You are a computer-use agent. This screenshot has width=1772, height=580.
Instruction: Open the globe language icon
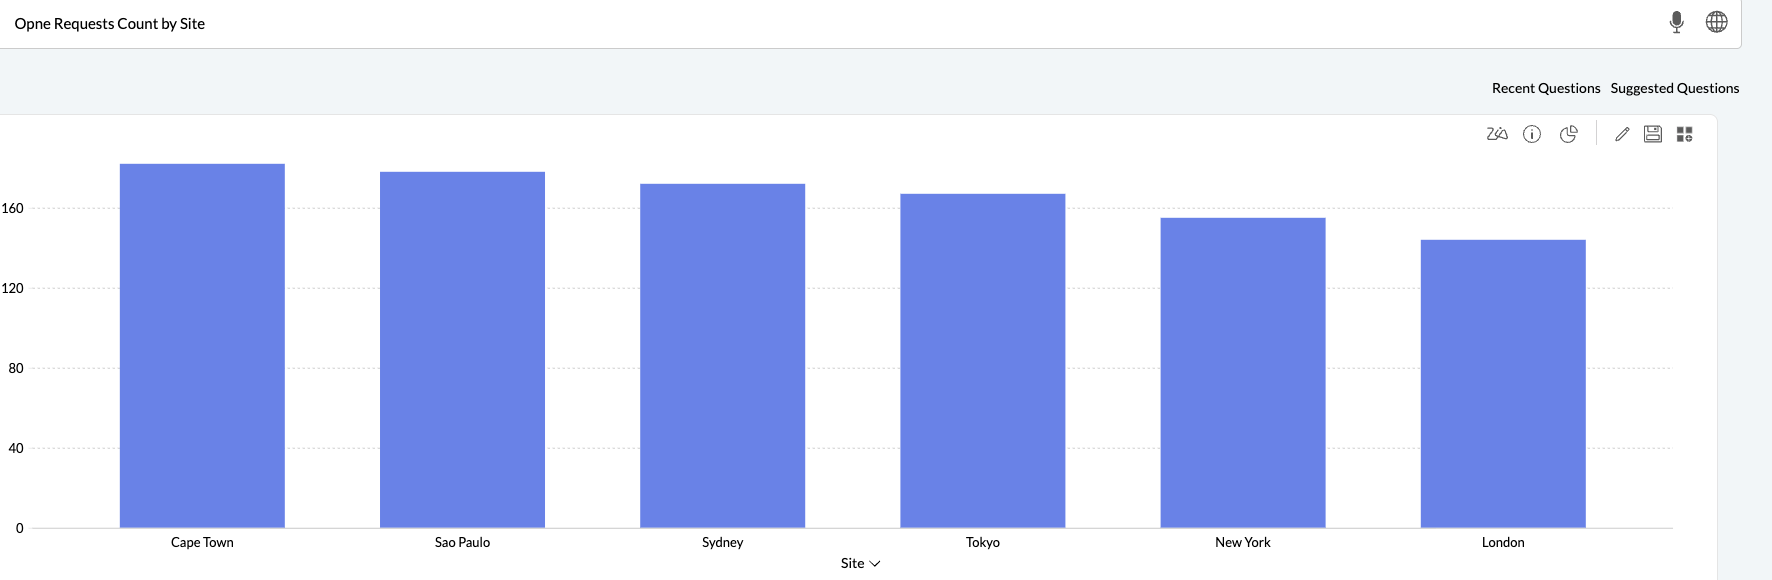pos(1717,22)
